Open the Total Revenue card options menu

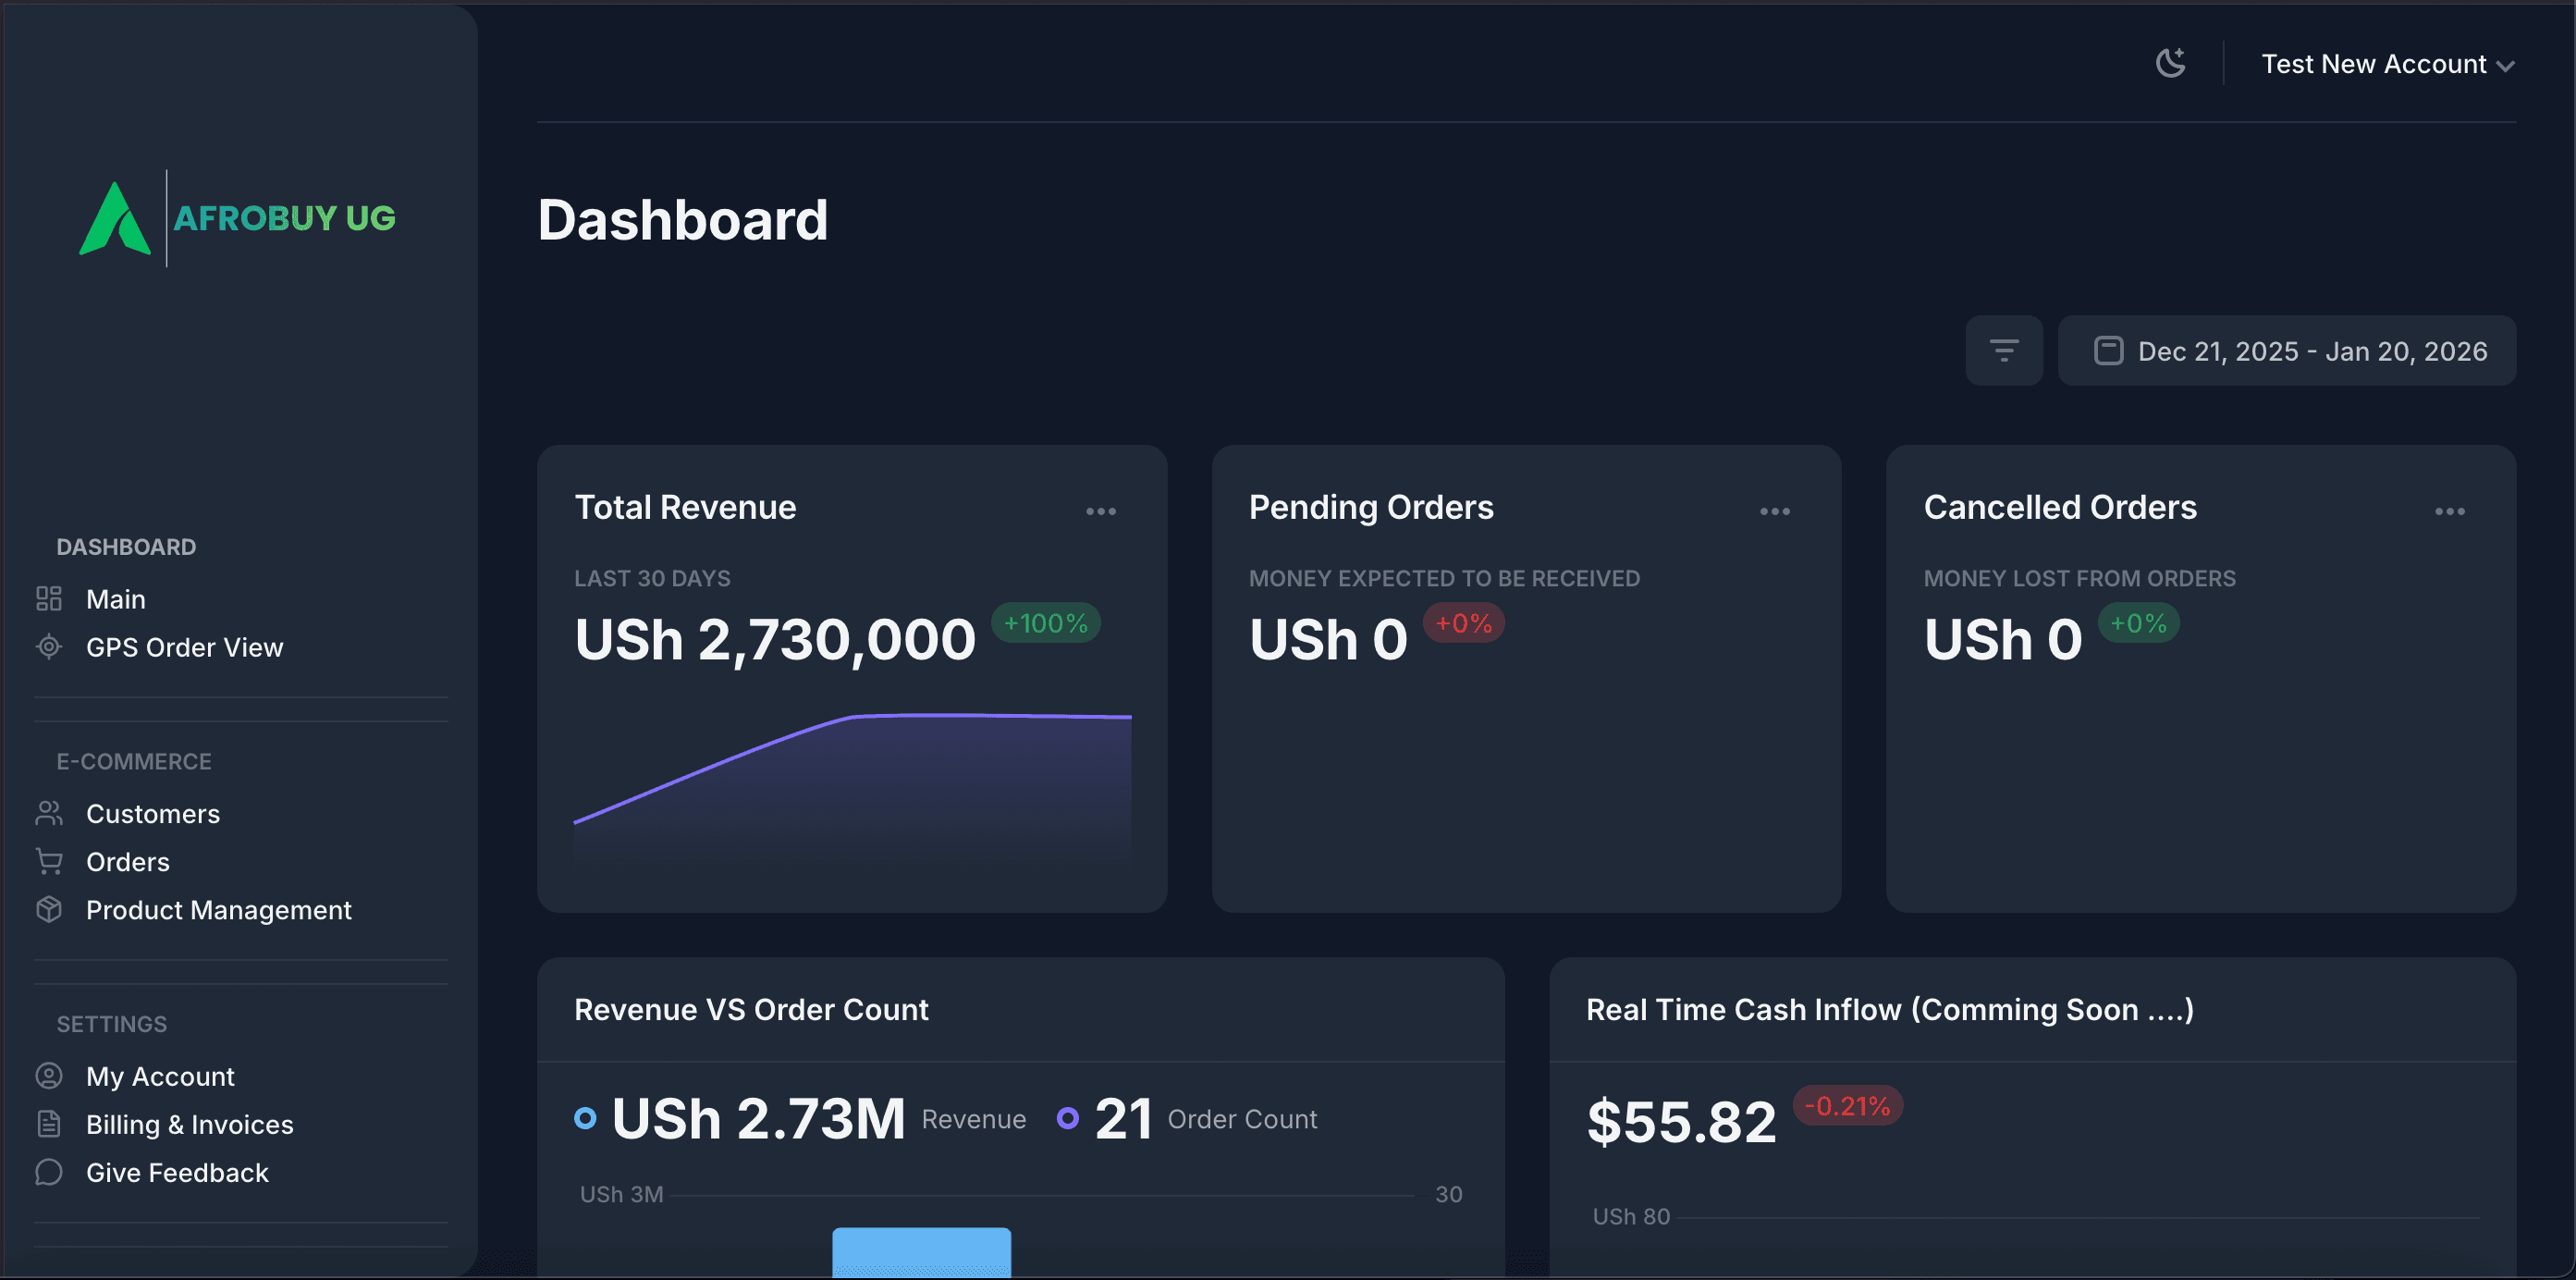1100,511
